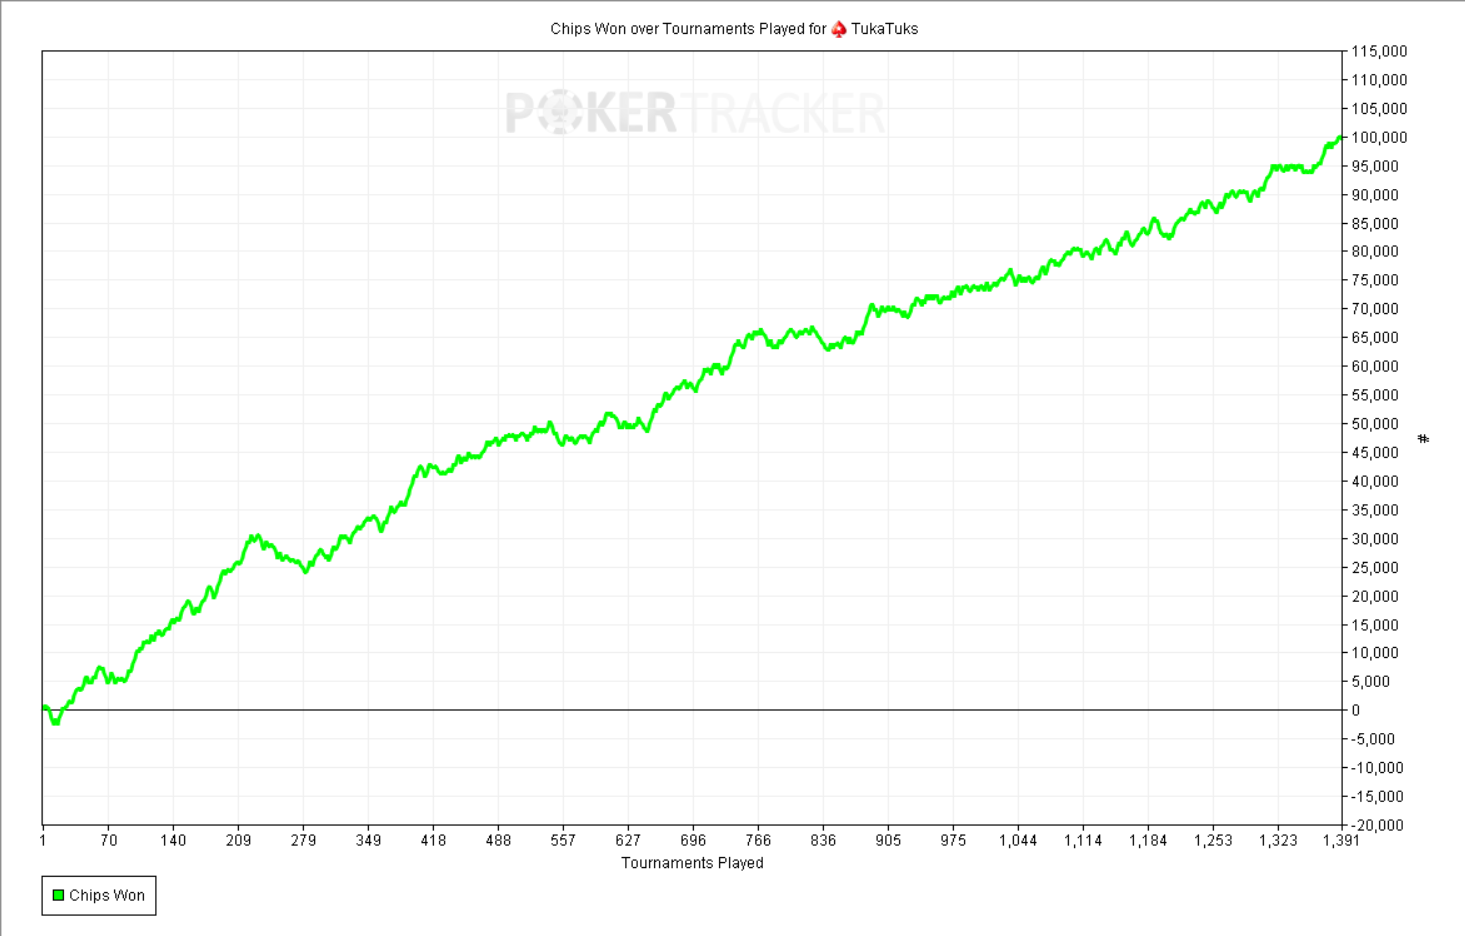Click y-axis label "105,000"
The height and width of the screenshot is (936, 1465).
coord(1379,109)
